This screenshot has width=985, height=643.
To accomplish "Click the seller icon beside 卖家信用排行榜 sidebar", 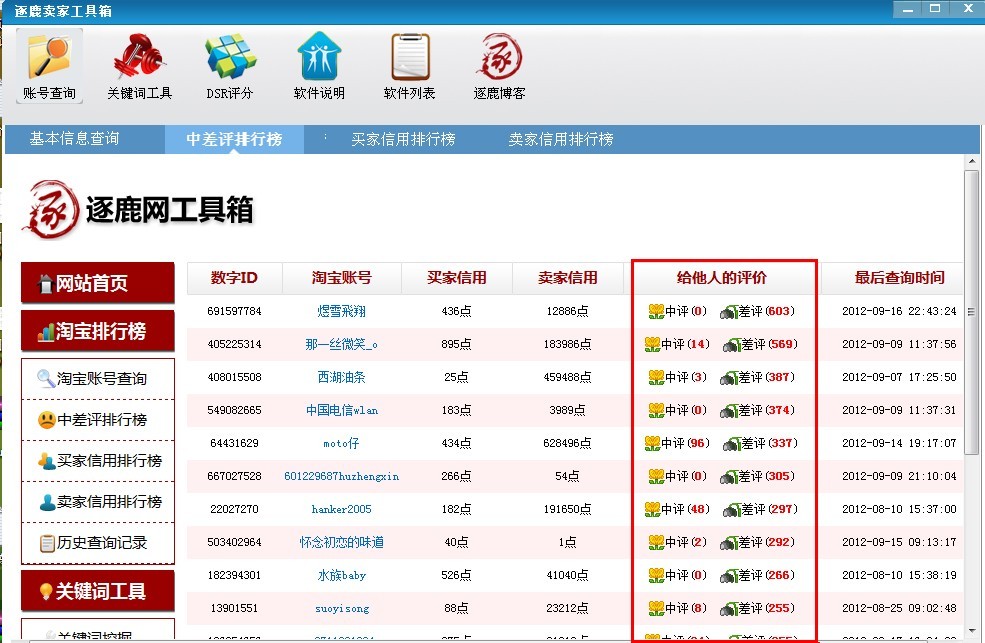I will coord(47,502).
